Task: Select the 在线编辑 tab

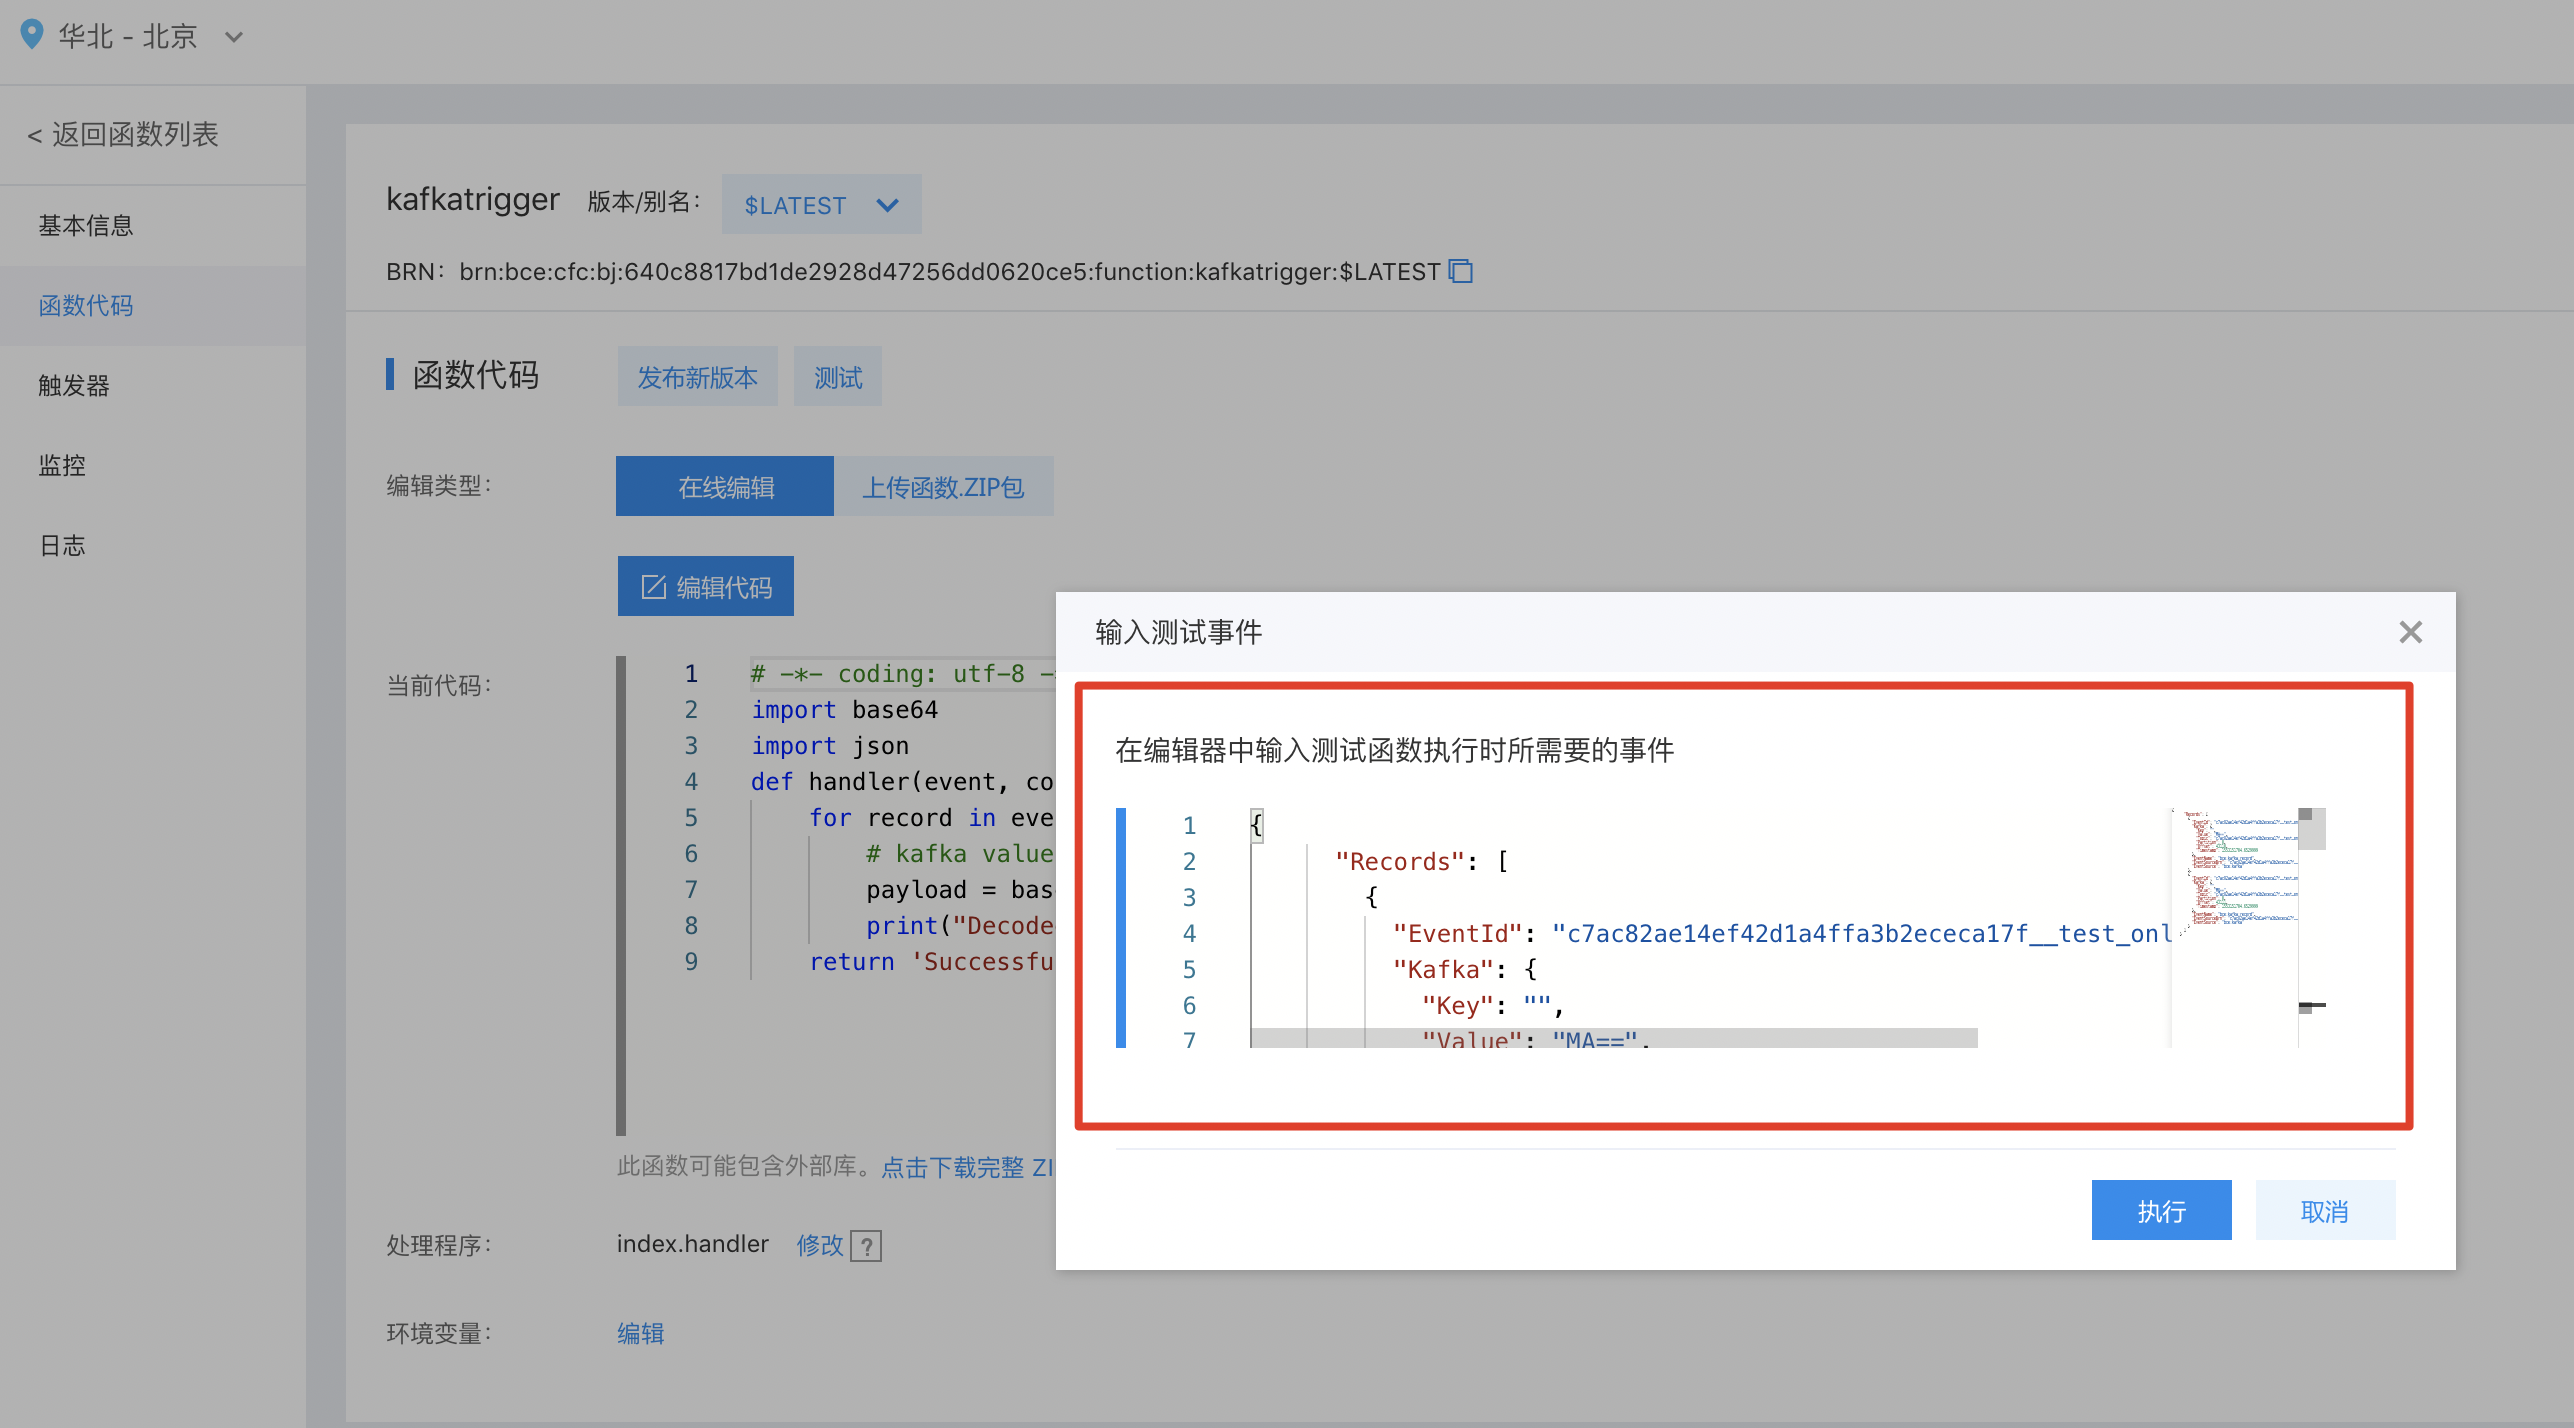Action: (x=725, y=487)
